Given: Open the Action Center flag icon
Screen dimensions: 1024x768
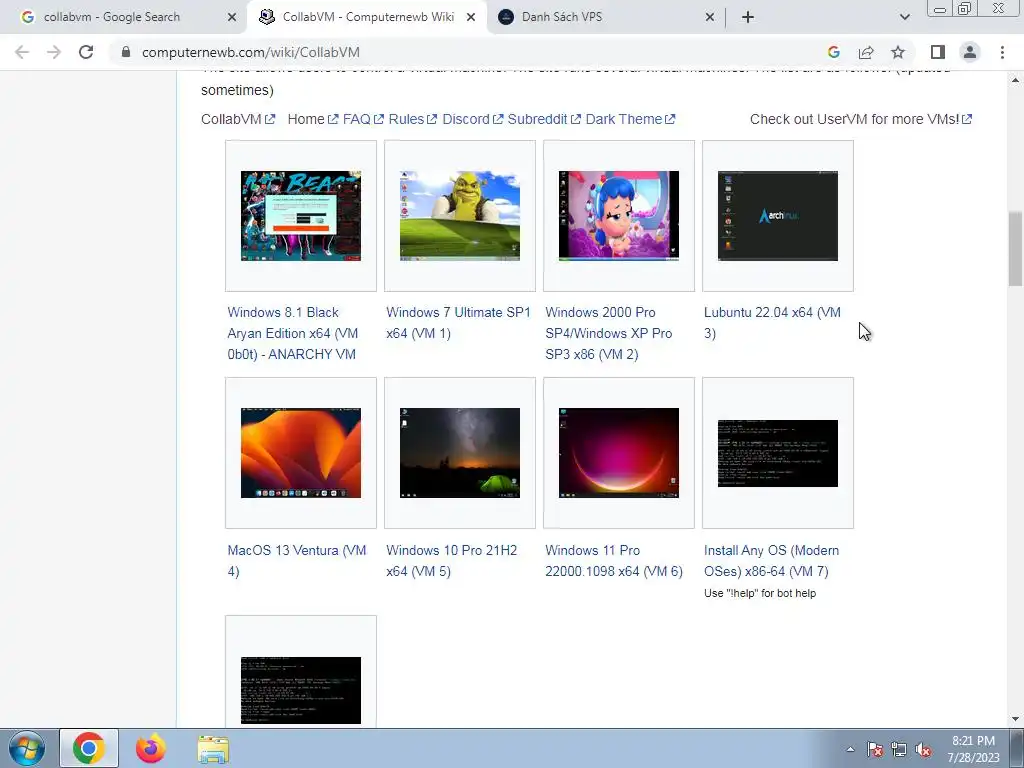Looking at the screenshot, I should tap(874, 749).
